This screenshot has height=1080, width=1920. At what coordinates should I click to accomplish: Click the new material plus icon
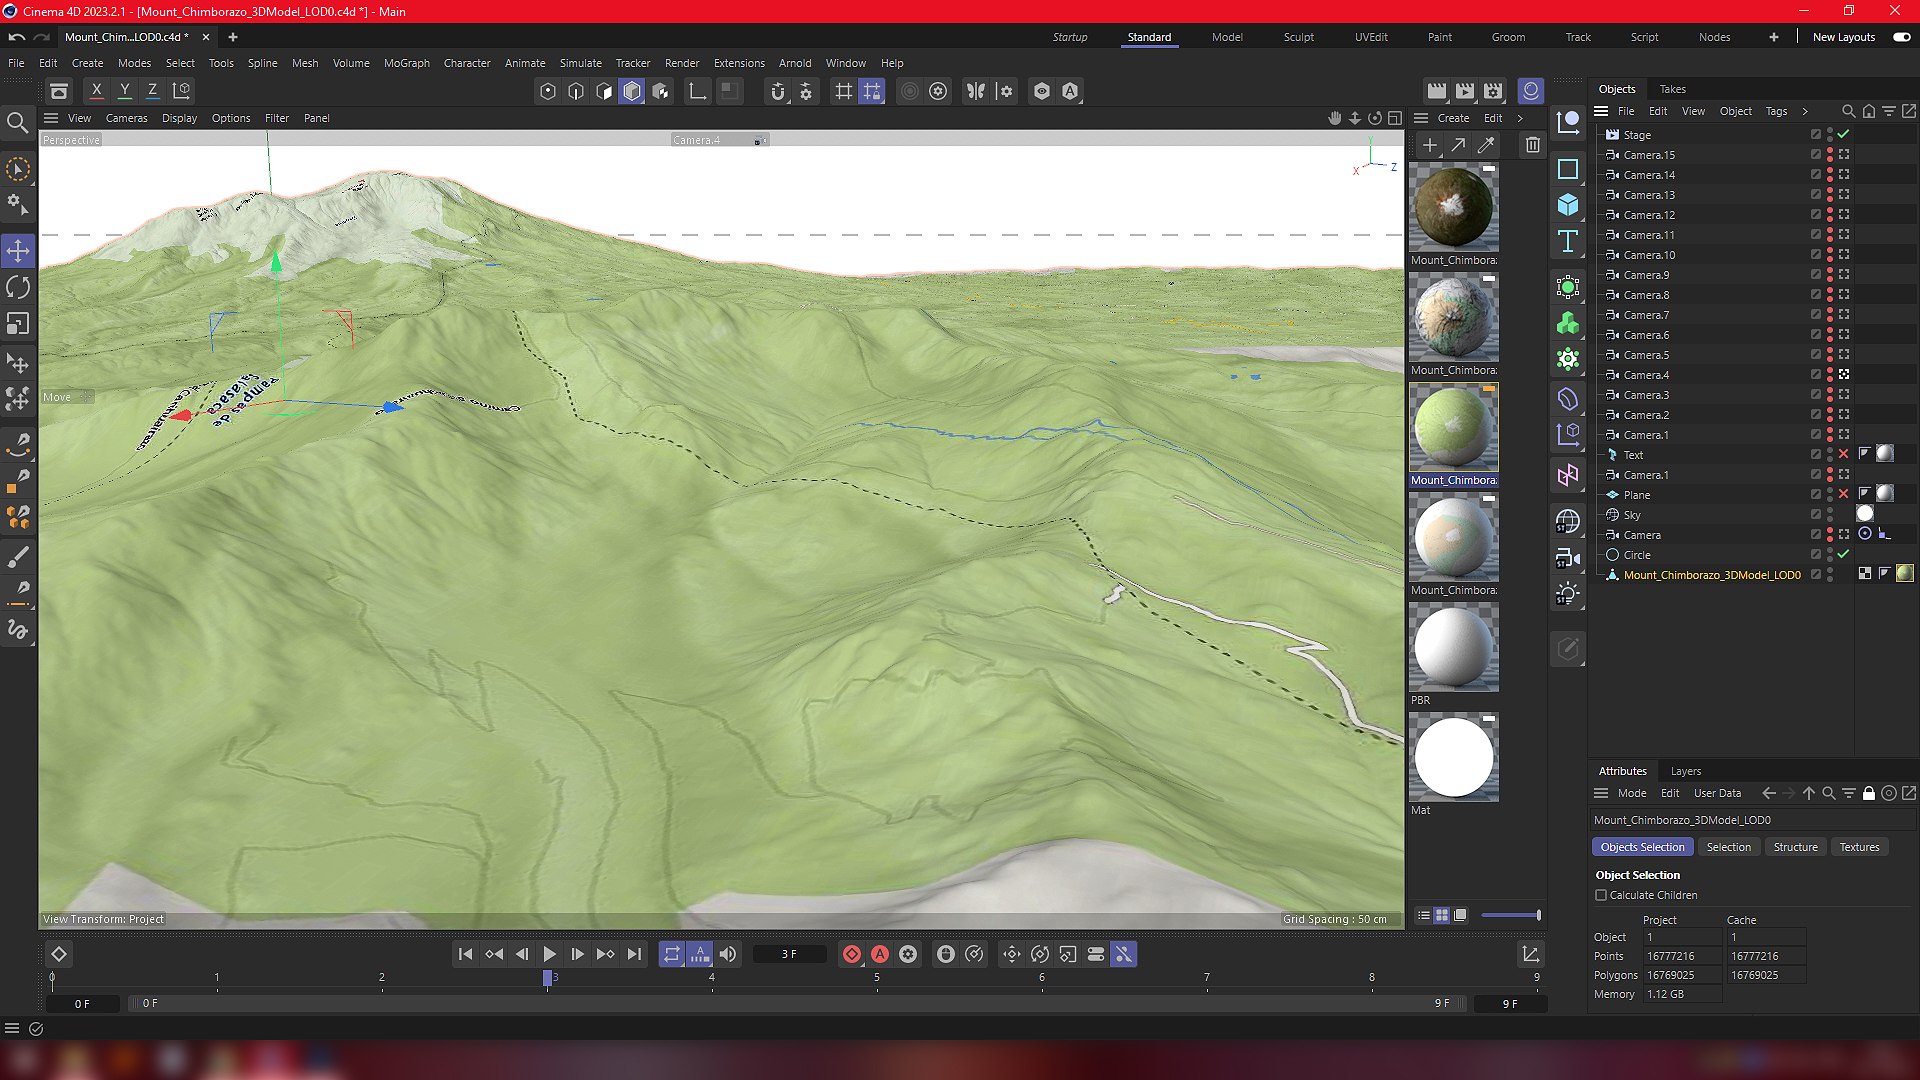tap(1430, 145)
